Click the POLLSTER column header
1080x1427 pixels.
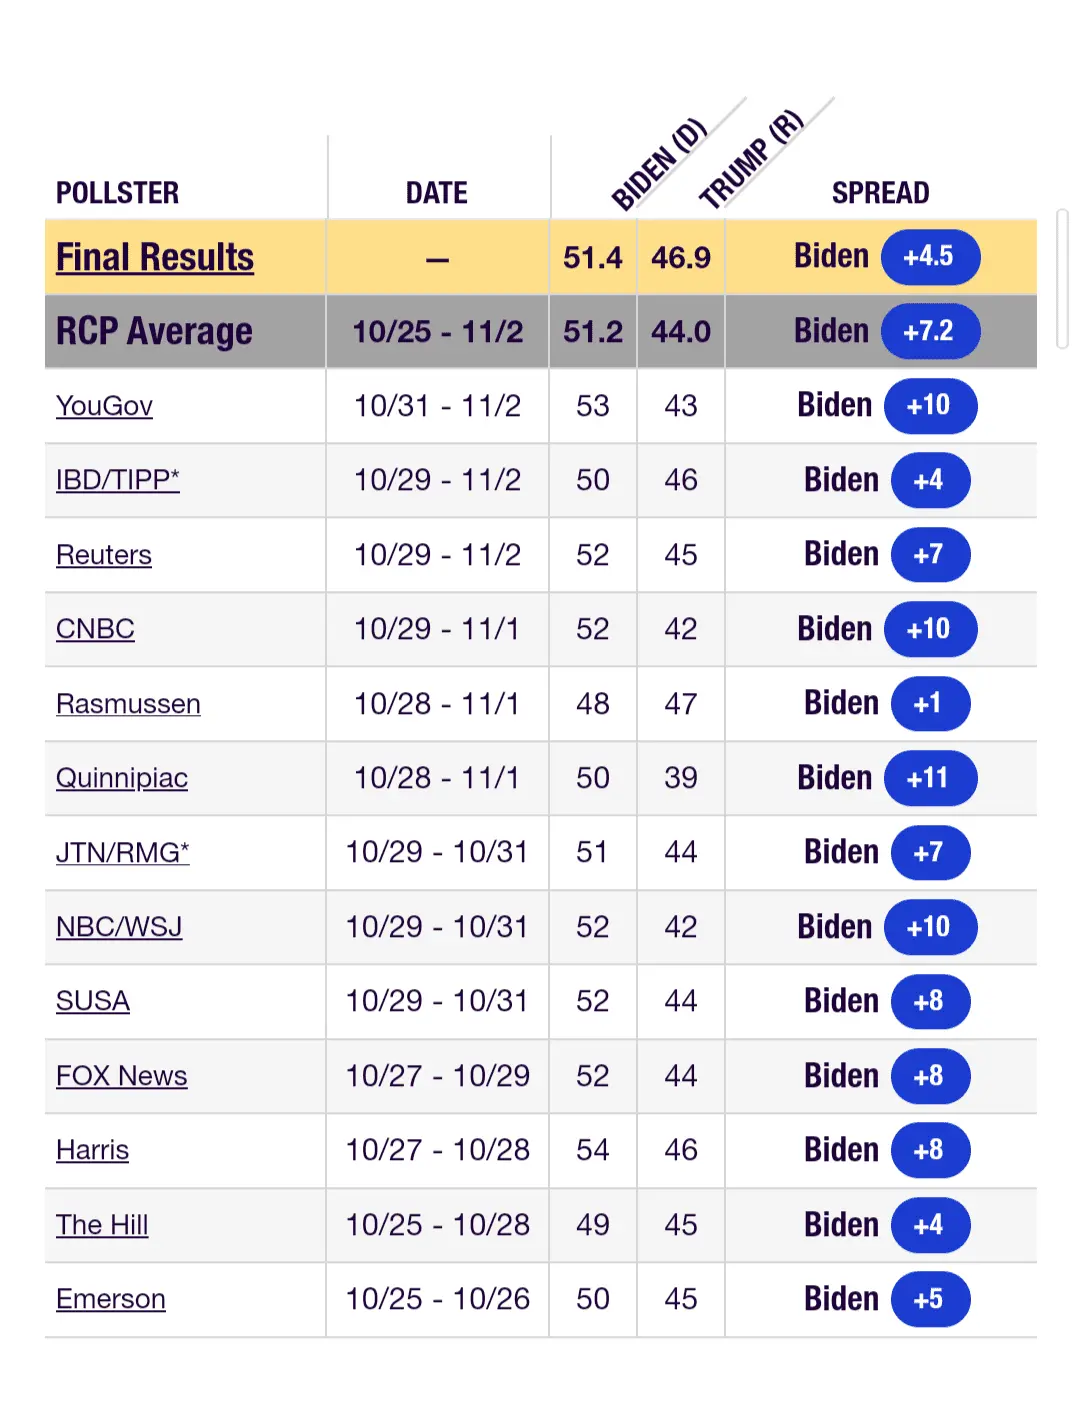[x=118, y=193]
